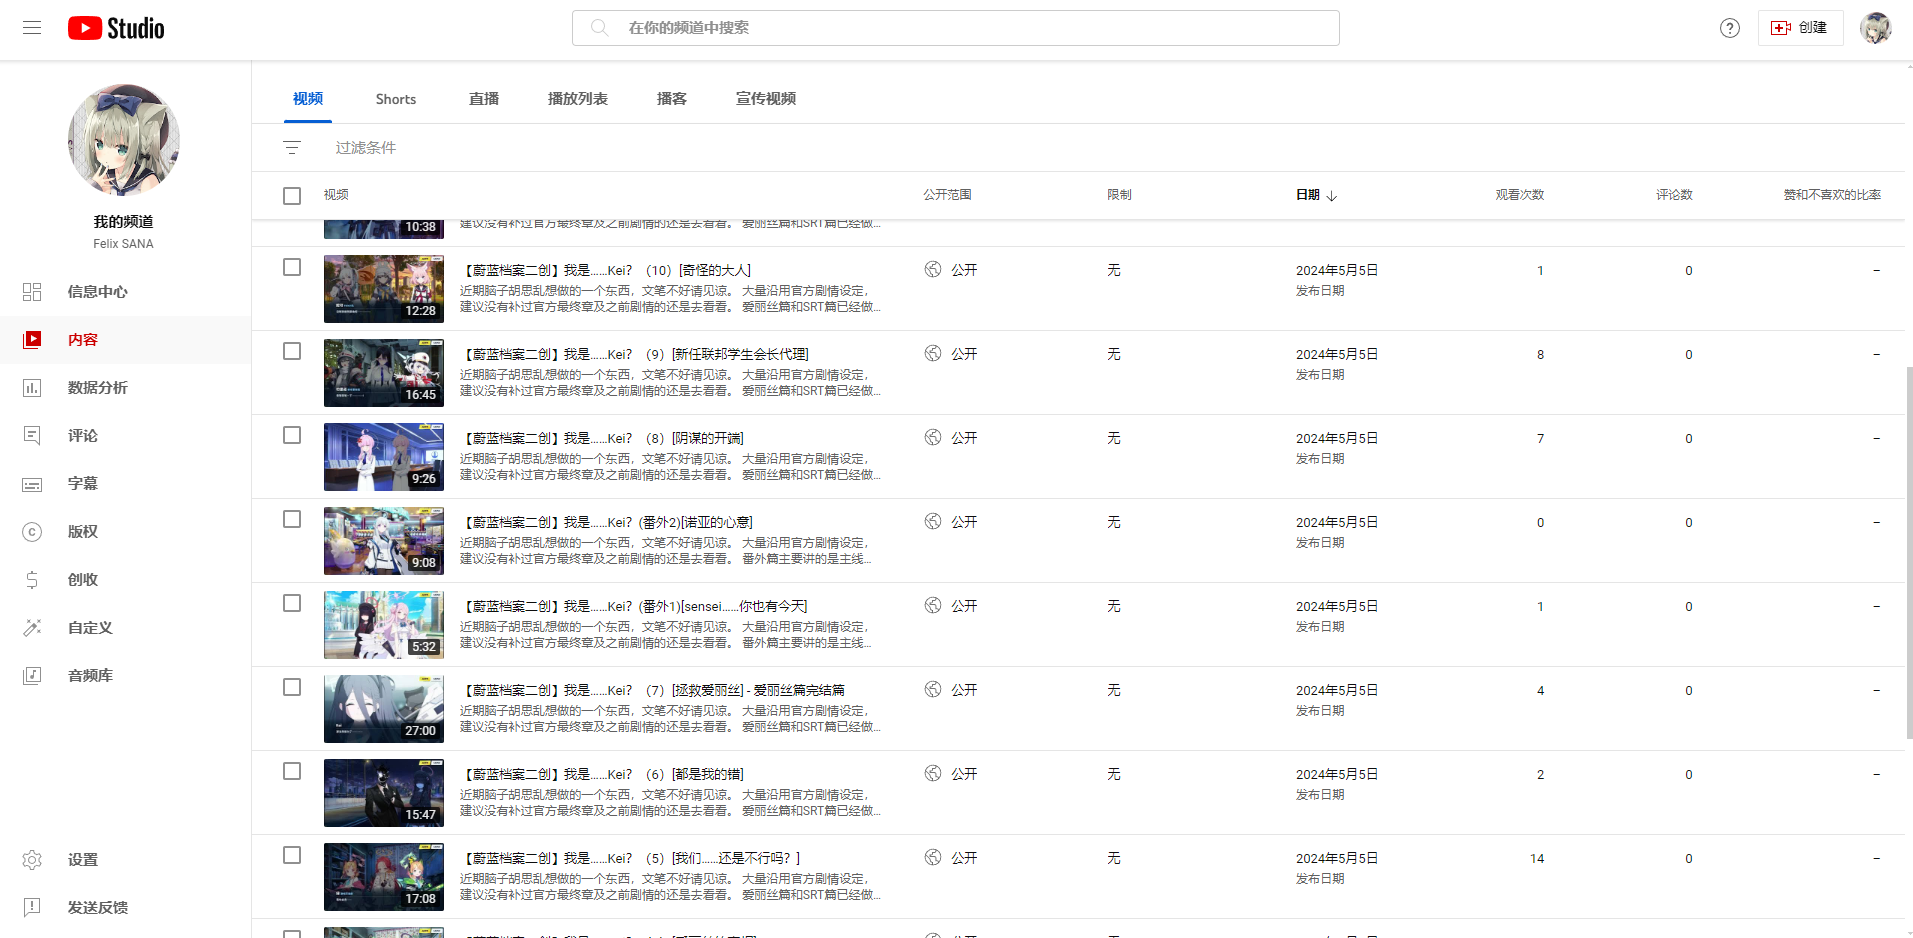Switch to the 直播 tab

pyautogui.click(x=484, y=99)
